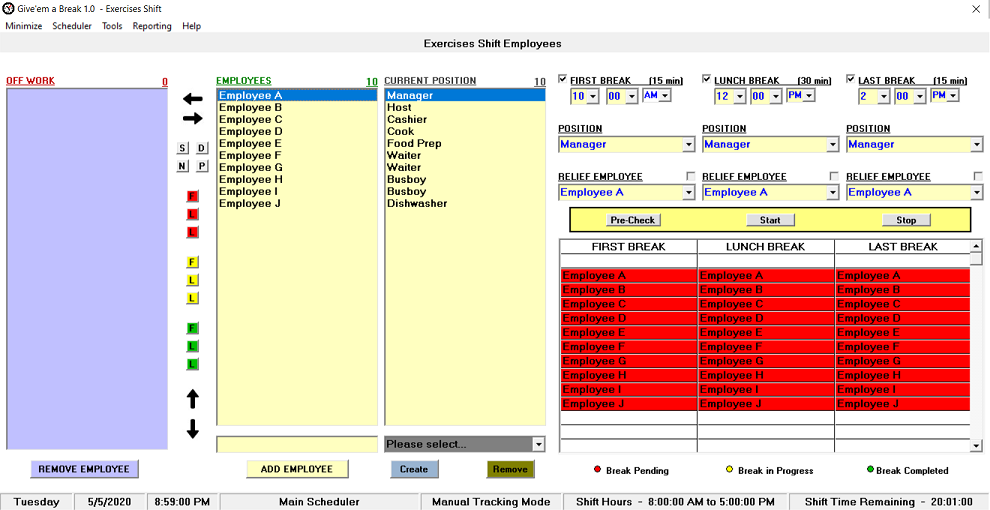Screen dimensions: 990x510
Task: Disable the Last Break checkbox
Action: pos(851,80)
